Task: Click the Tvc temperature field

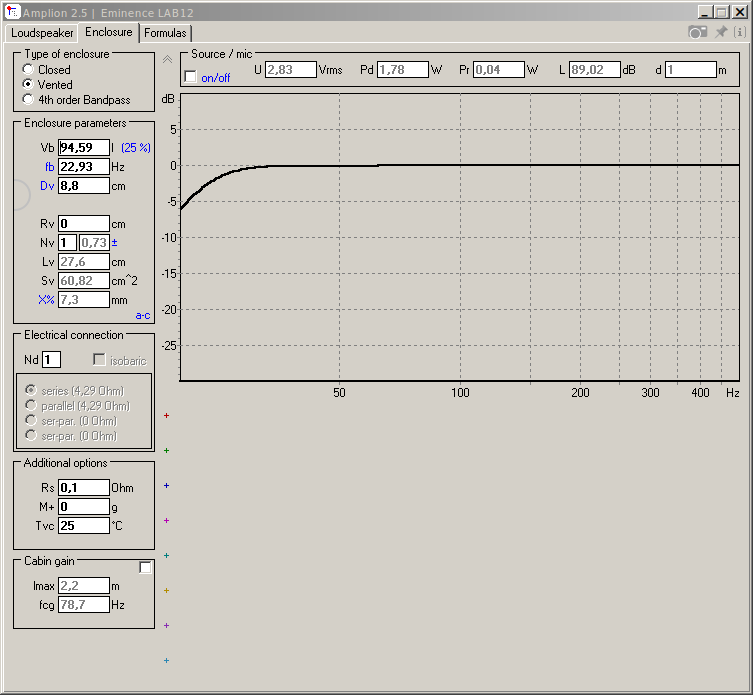Action: click(x=84, y=525)
